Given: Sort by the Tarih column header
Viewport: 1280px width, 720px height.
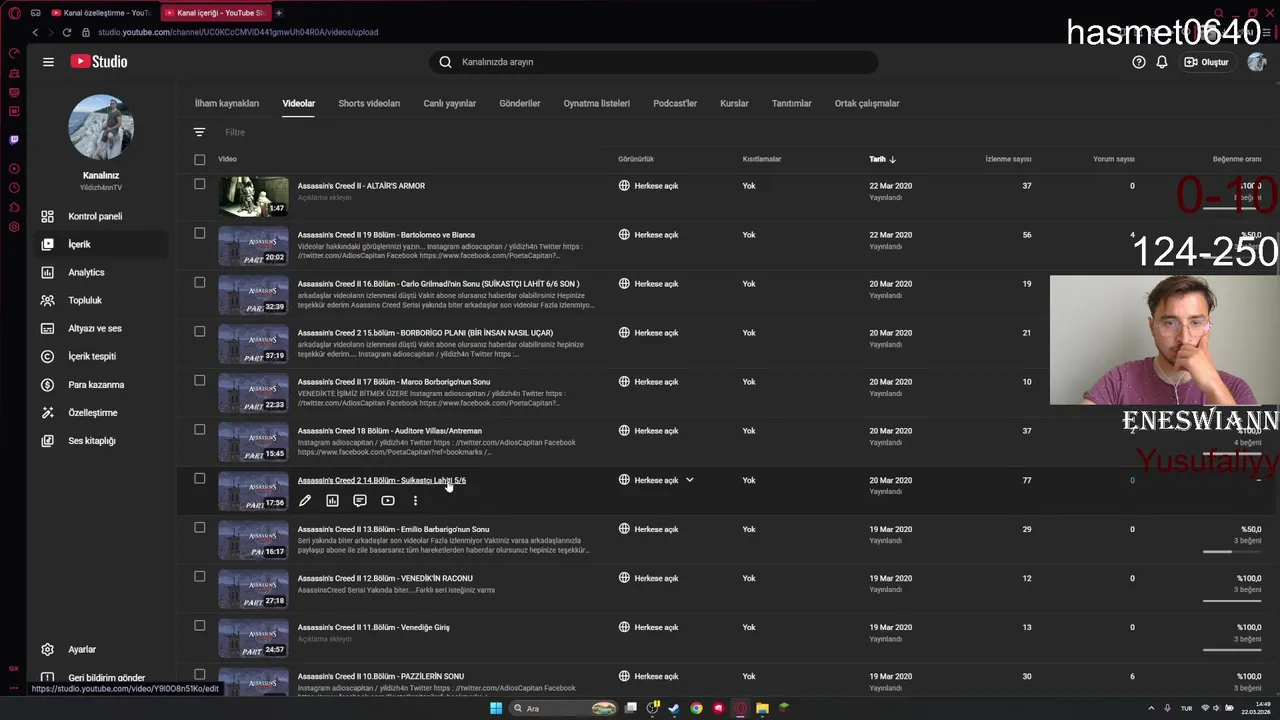Looking at the screenshot, I should tap(882, 159).
